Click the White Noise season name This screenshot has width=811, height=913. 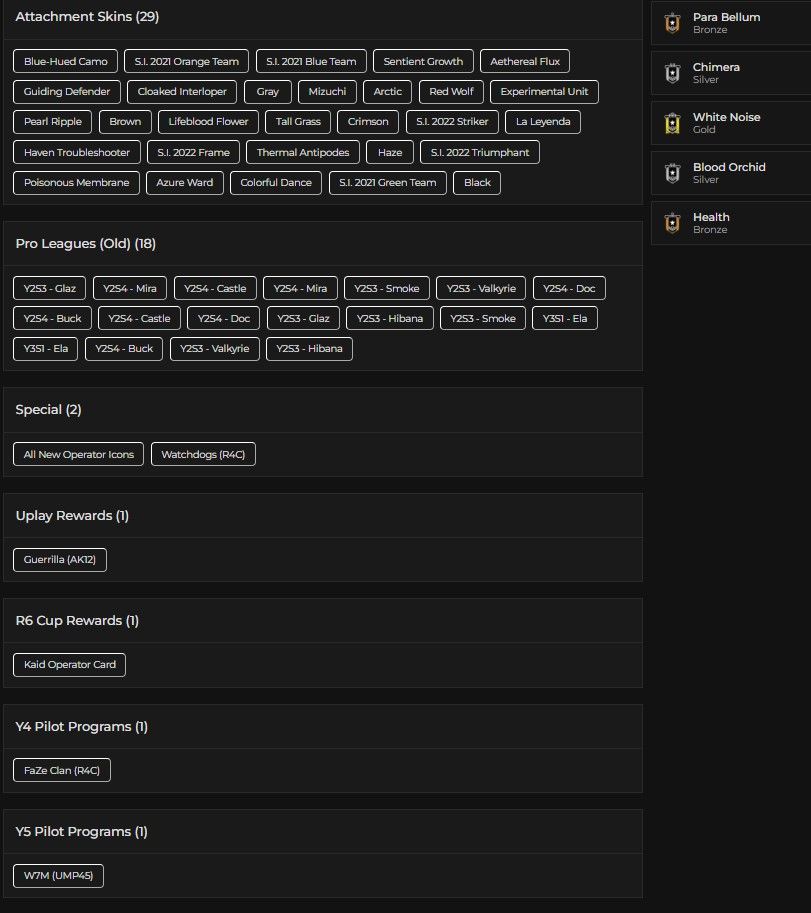point(727,117)
